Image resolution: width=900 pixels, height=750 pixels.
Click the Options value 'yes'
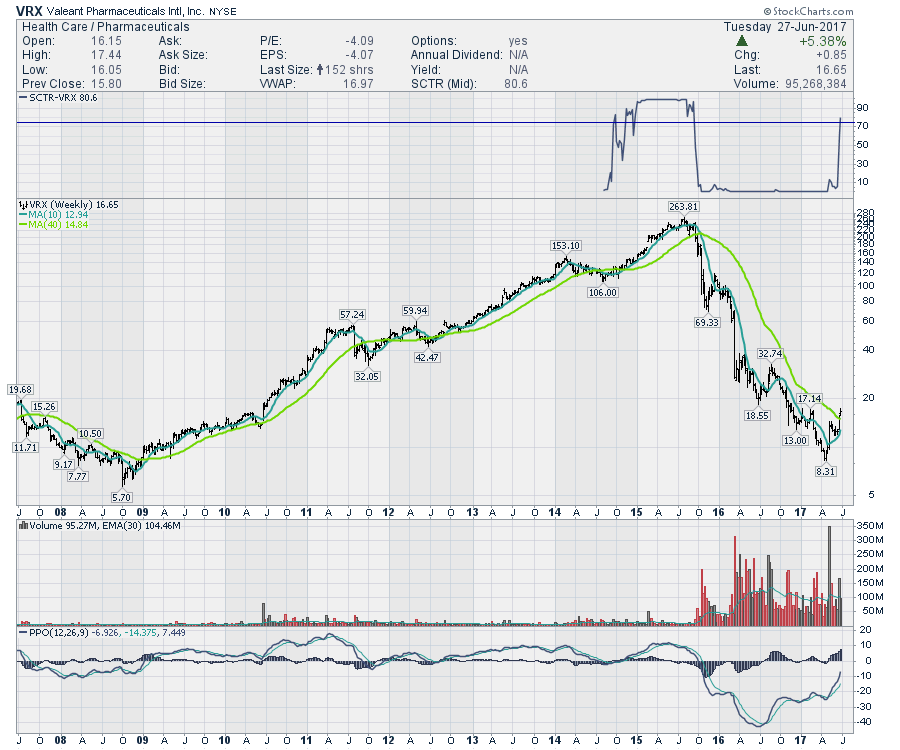click(x=518, y=41)
